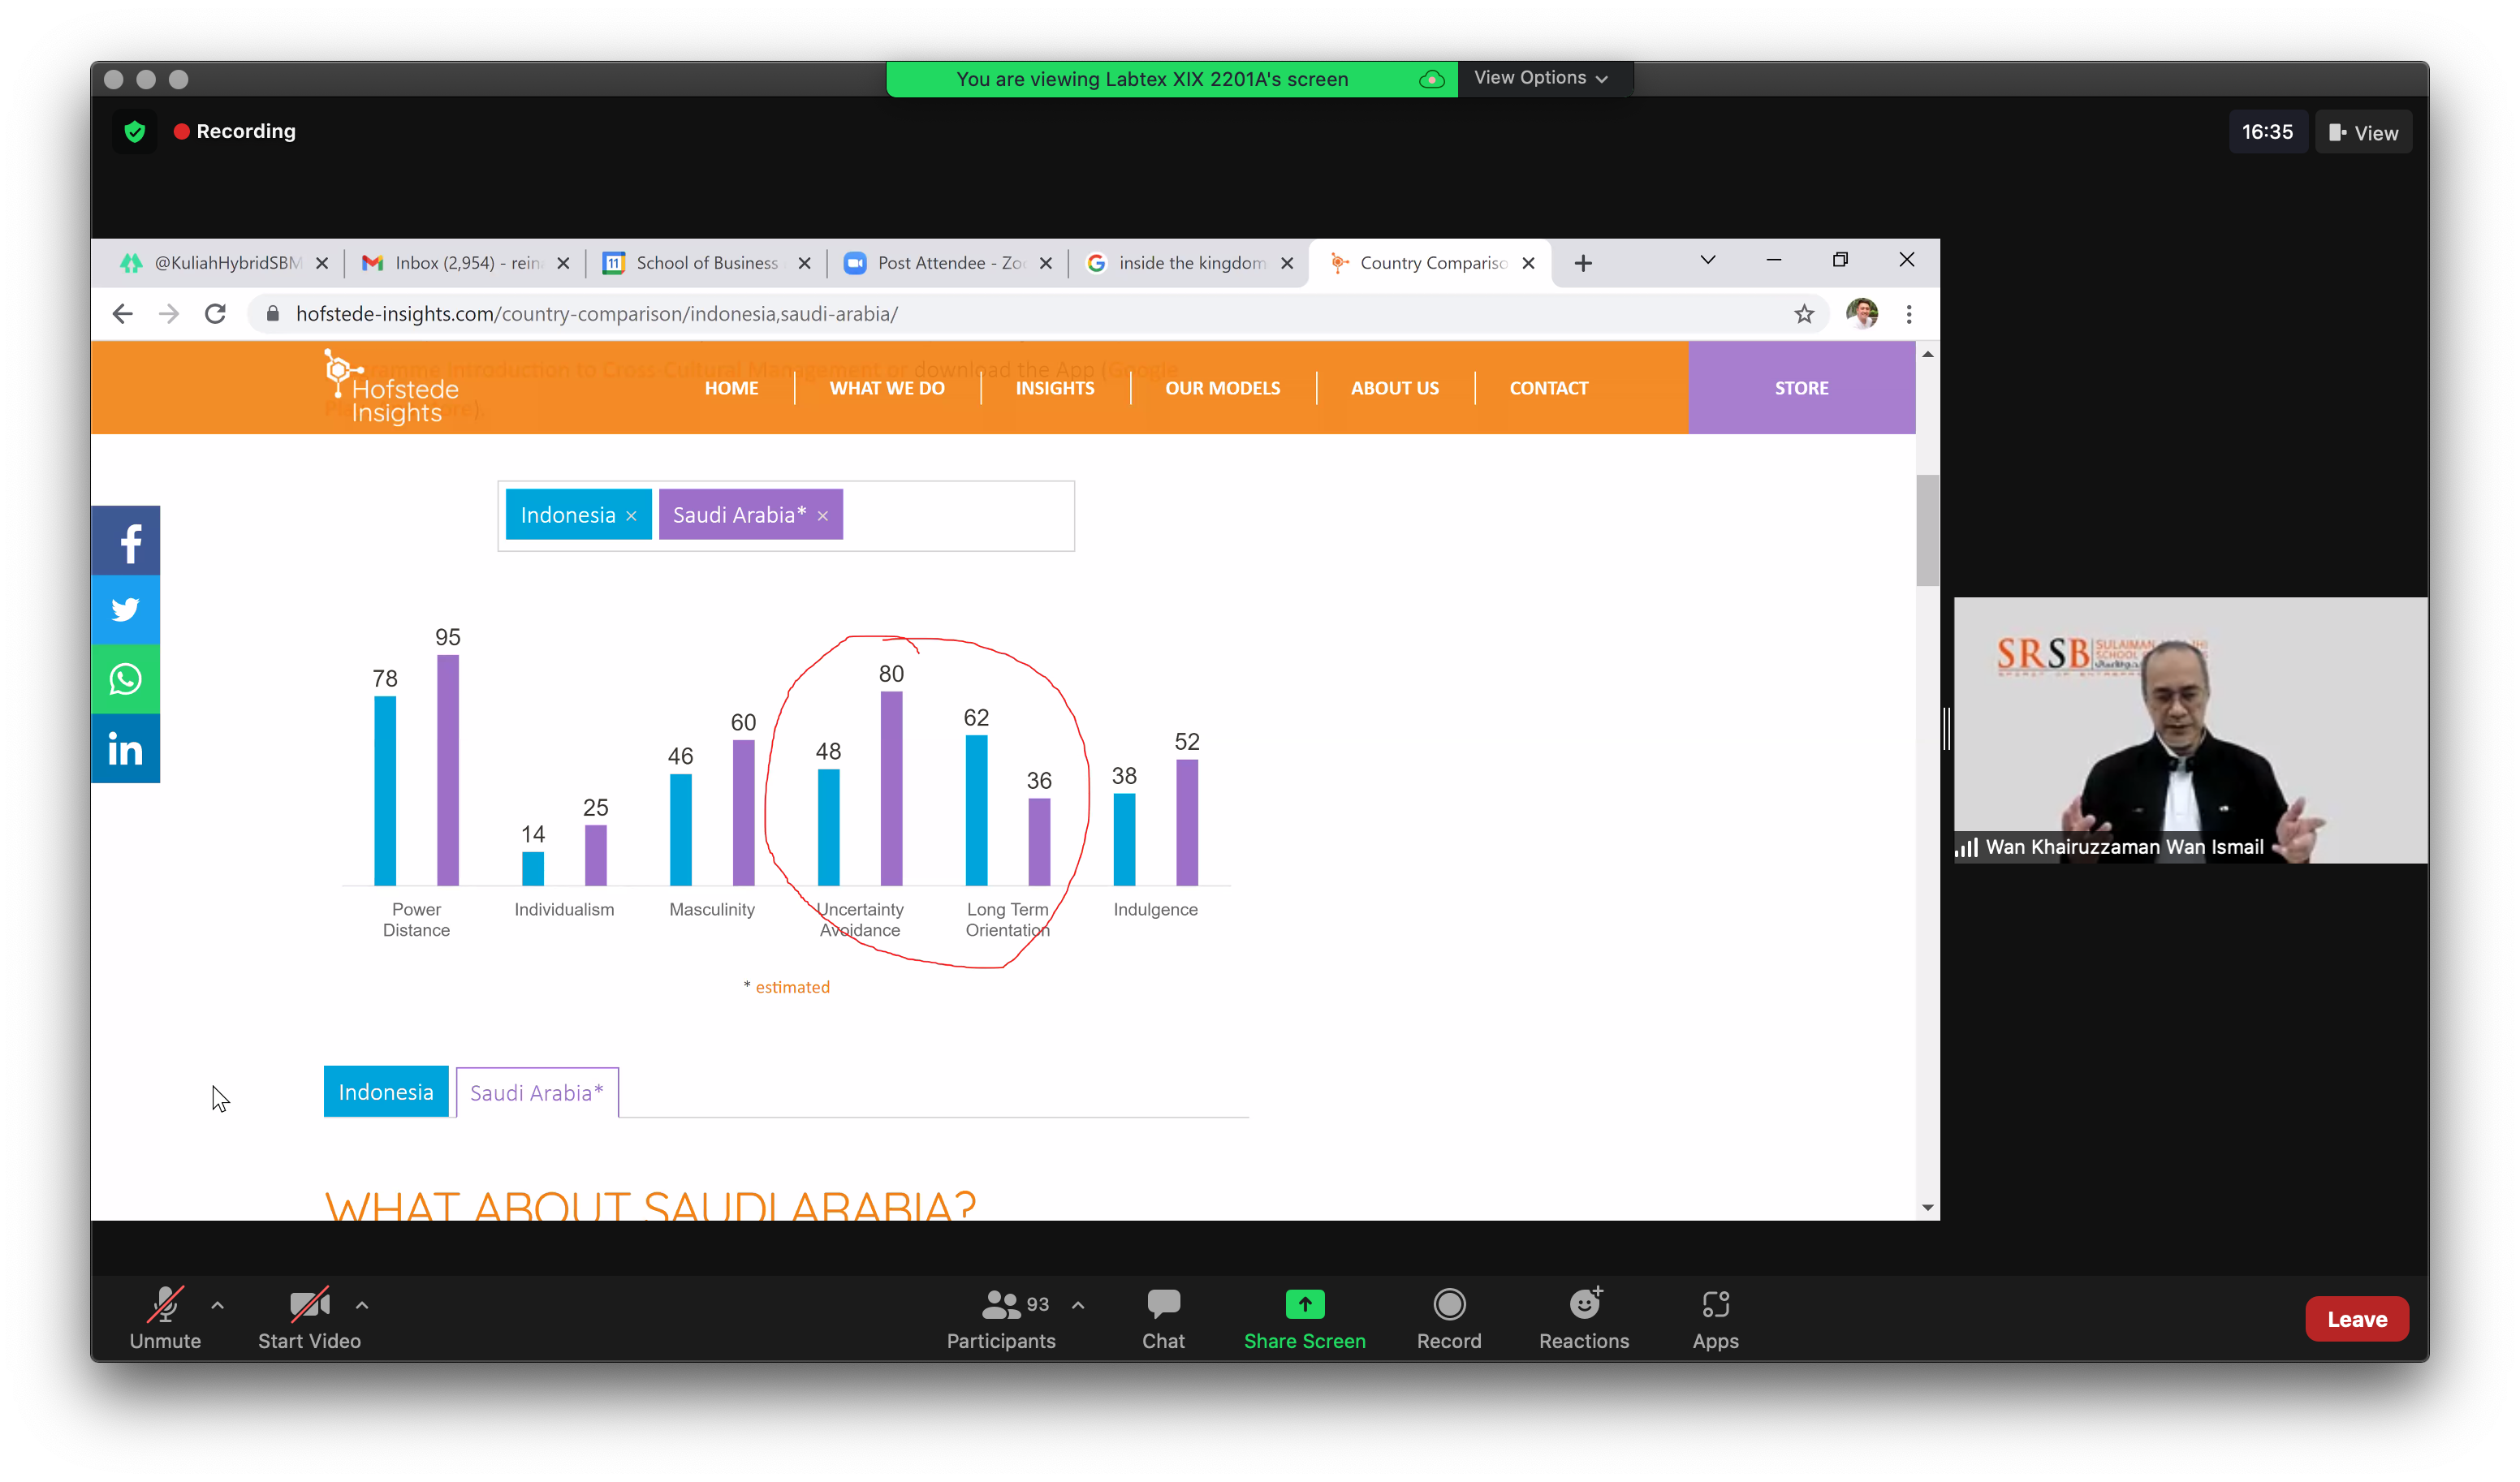Click the Saudi Arabia Indulgence bar (52)
The height and width of the screenshot is (1482, 2520).
(x=1187, y=823)
